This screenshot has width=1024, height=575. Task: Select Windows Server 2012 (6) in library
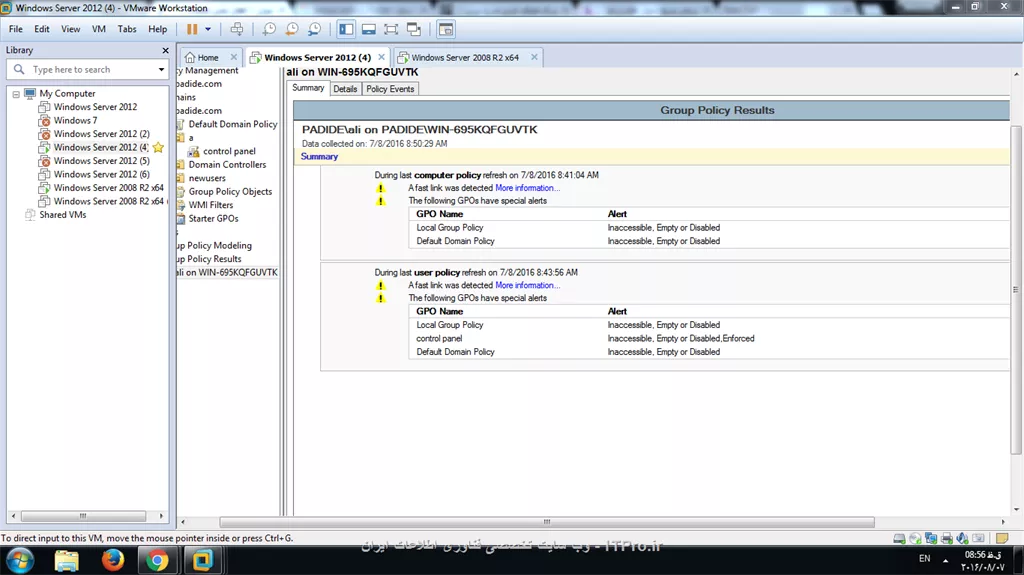click(x=101, y=174)
